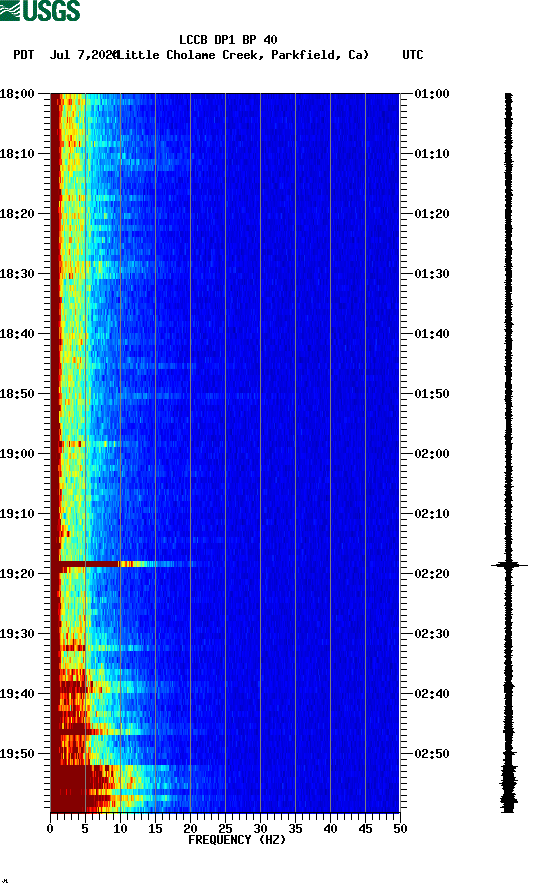Image resolution: width=552 pixels, height=892 pixels.
Task: Click the '02:20' UTC time label
Action: click(x=432, y=573)
